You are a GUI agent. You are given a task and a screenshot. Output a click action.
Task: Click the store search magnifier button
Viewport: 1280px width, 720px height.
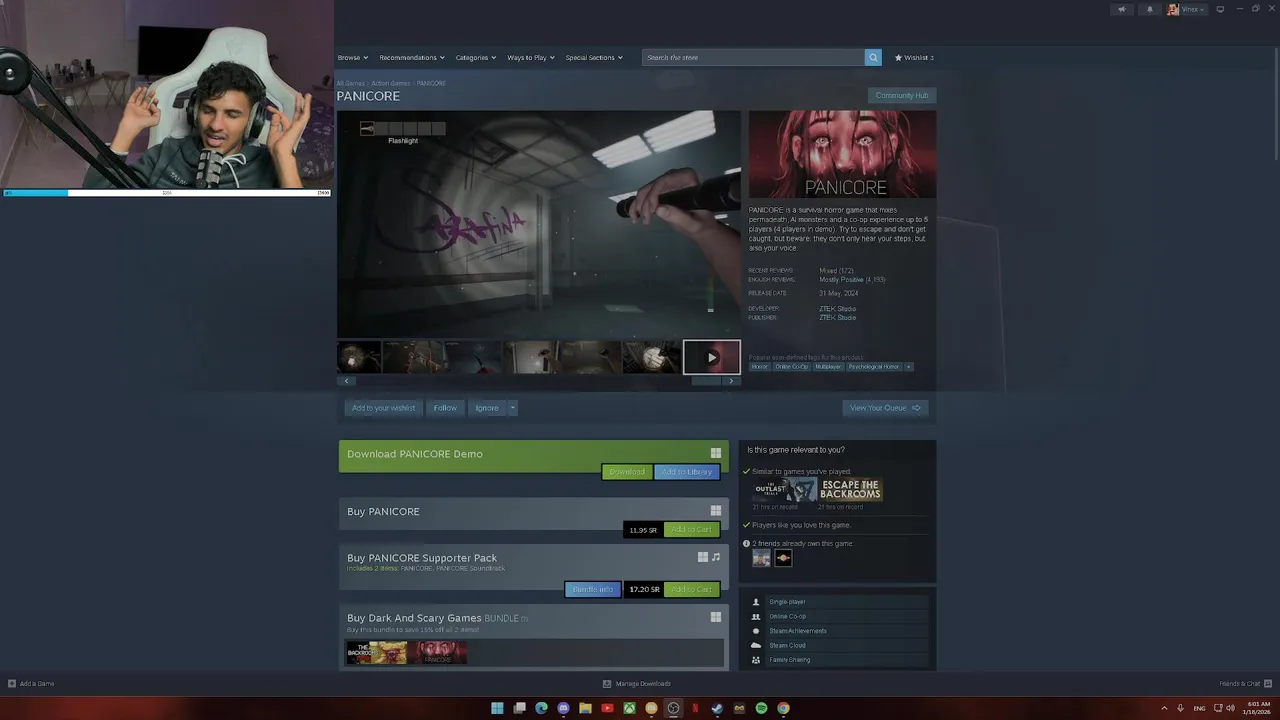873,57
